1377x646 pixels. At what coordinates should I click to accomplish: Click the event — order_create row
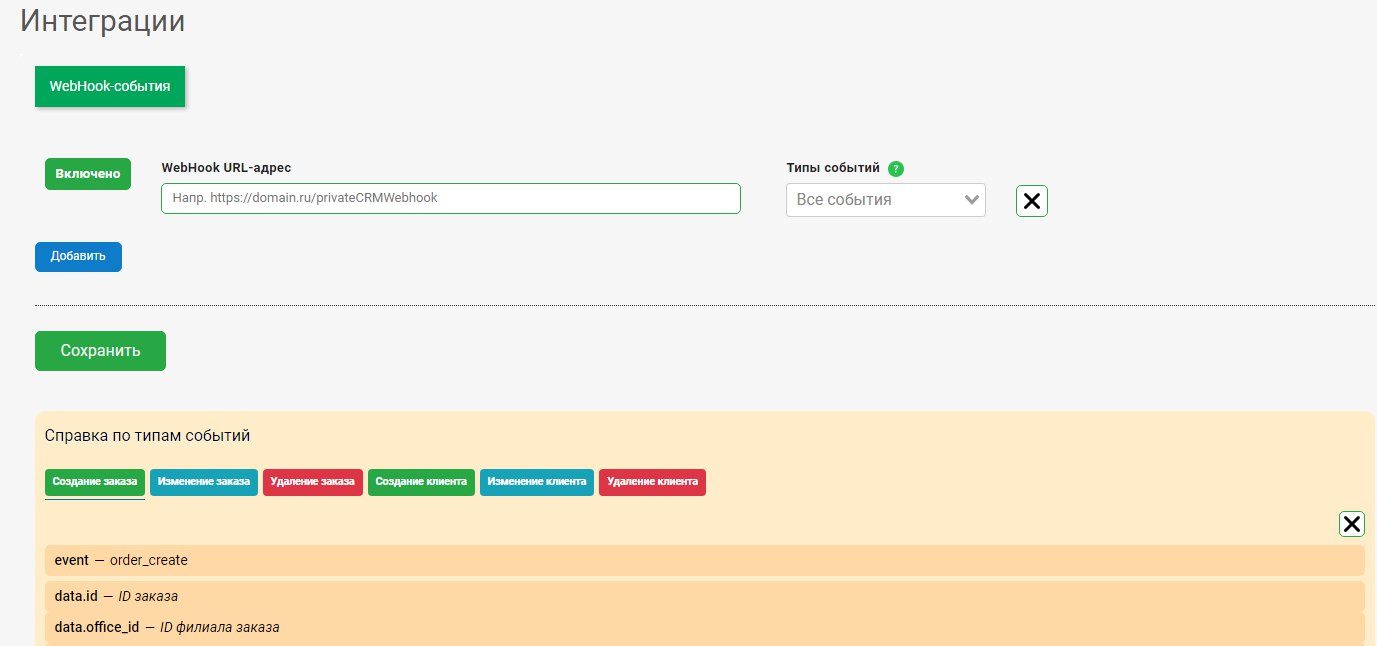(x=704, y=561)
